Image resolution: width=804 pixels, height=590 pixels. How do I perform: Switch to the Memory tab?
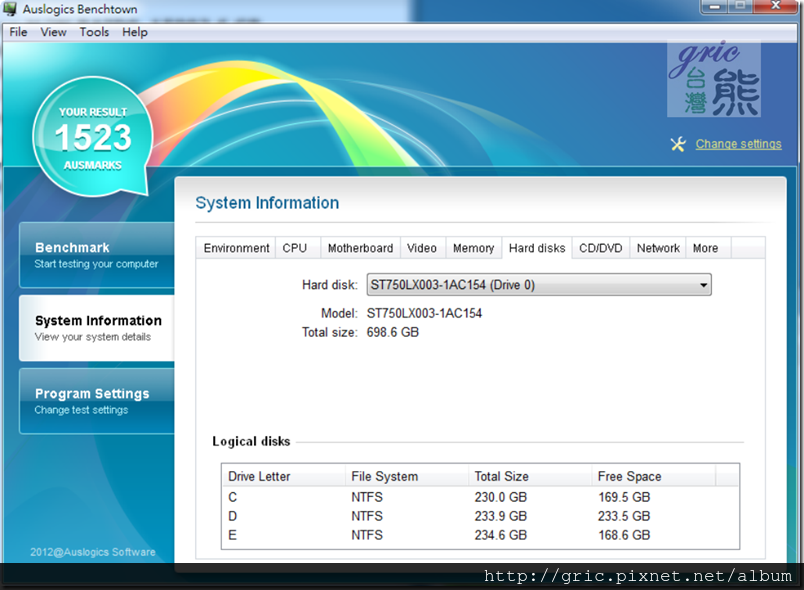click(473, 248)
